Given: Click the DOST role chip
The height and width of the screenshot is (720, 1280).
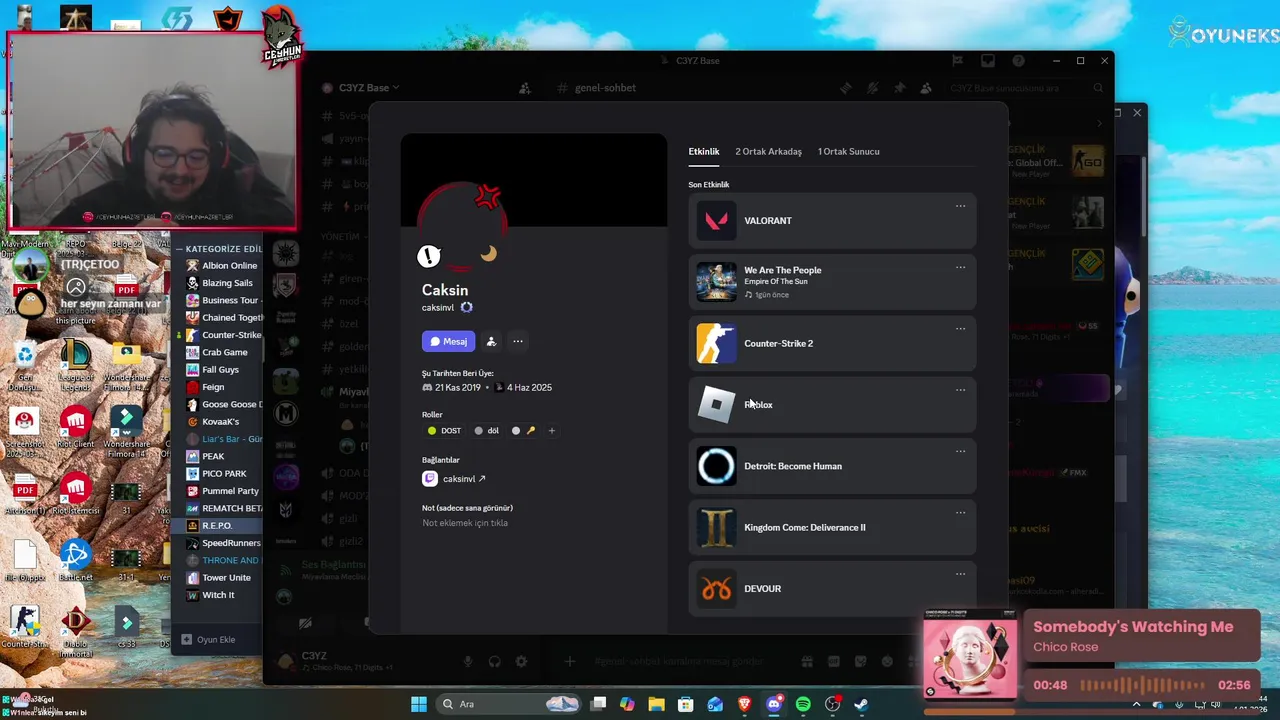Looking at the screenshot, I should (445, 431).
